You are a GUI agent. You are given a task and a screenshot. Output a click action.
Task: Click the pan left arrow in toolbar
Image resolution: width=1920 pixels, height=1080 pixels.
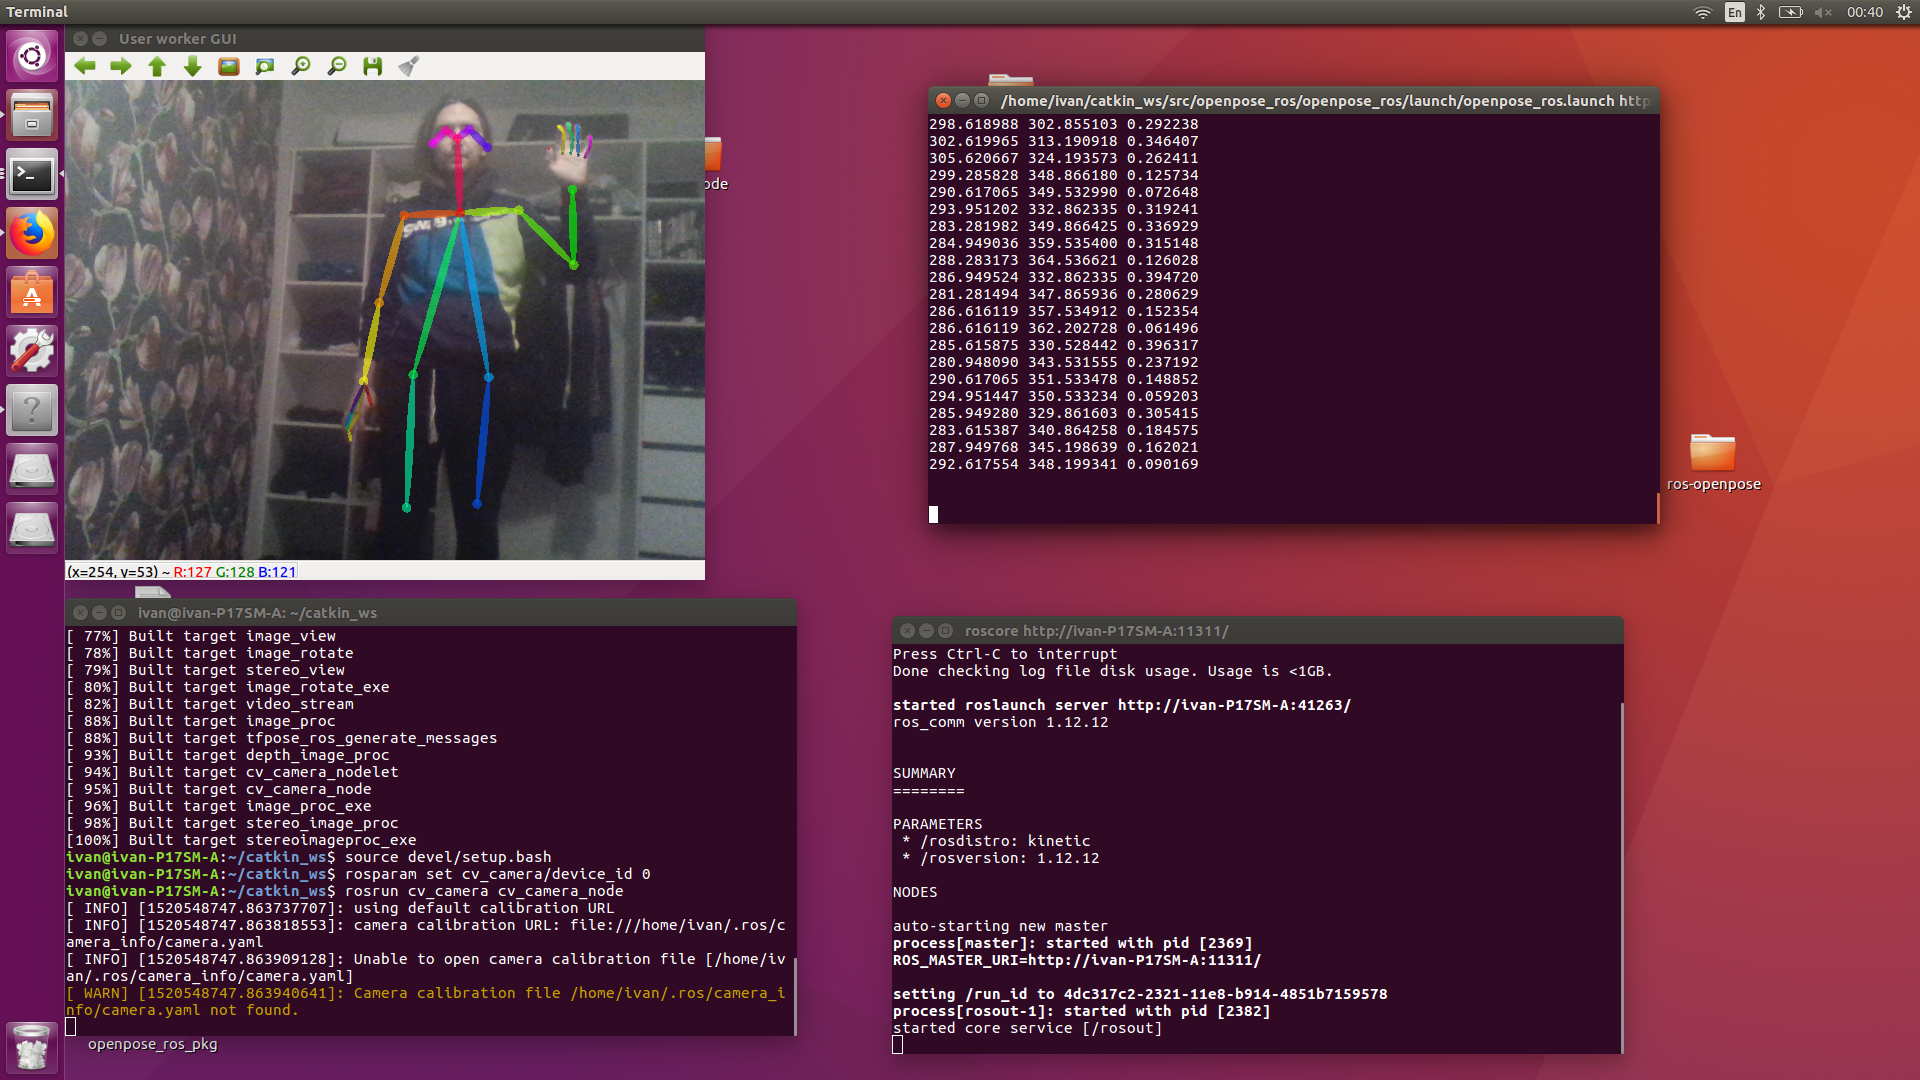[85, 66]
